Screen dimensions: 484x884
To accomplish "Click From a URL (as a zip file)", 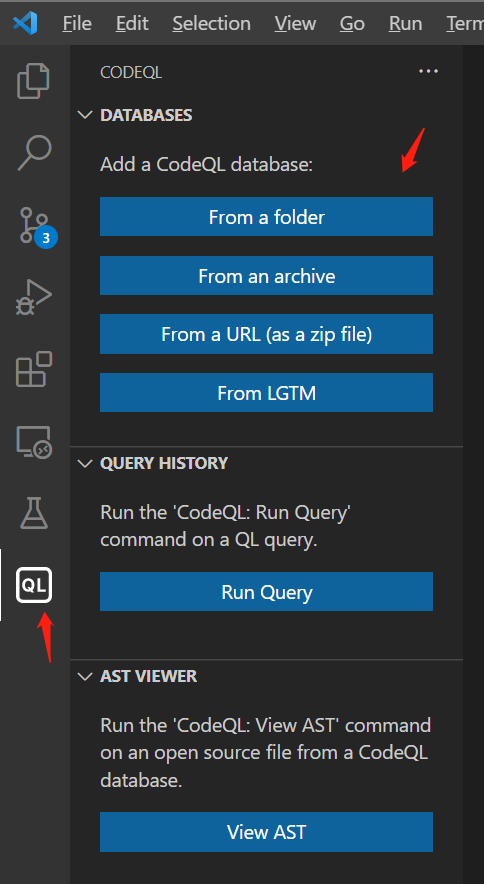I will tap(266, 334).
